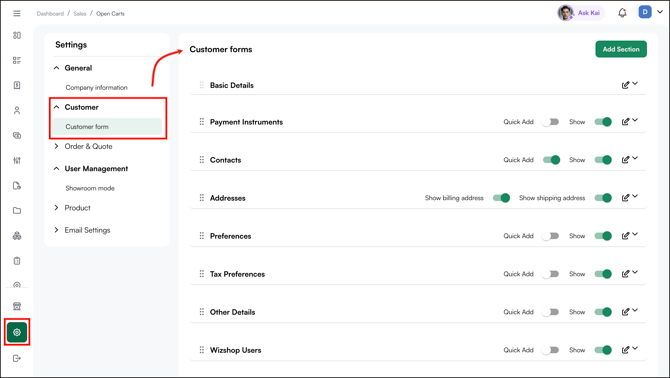Toggle Show for Tax Preferences
Viewport: 670px width, 378px height.
(x=603, y=274)
